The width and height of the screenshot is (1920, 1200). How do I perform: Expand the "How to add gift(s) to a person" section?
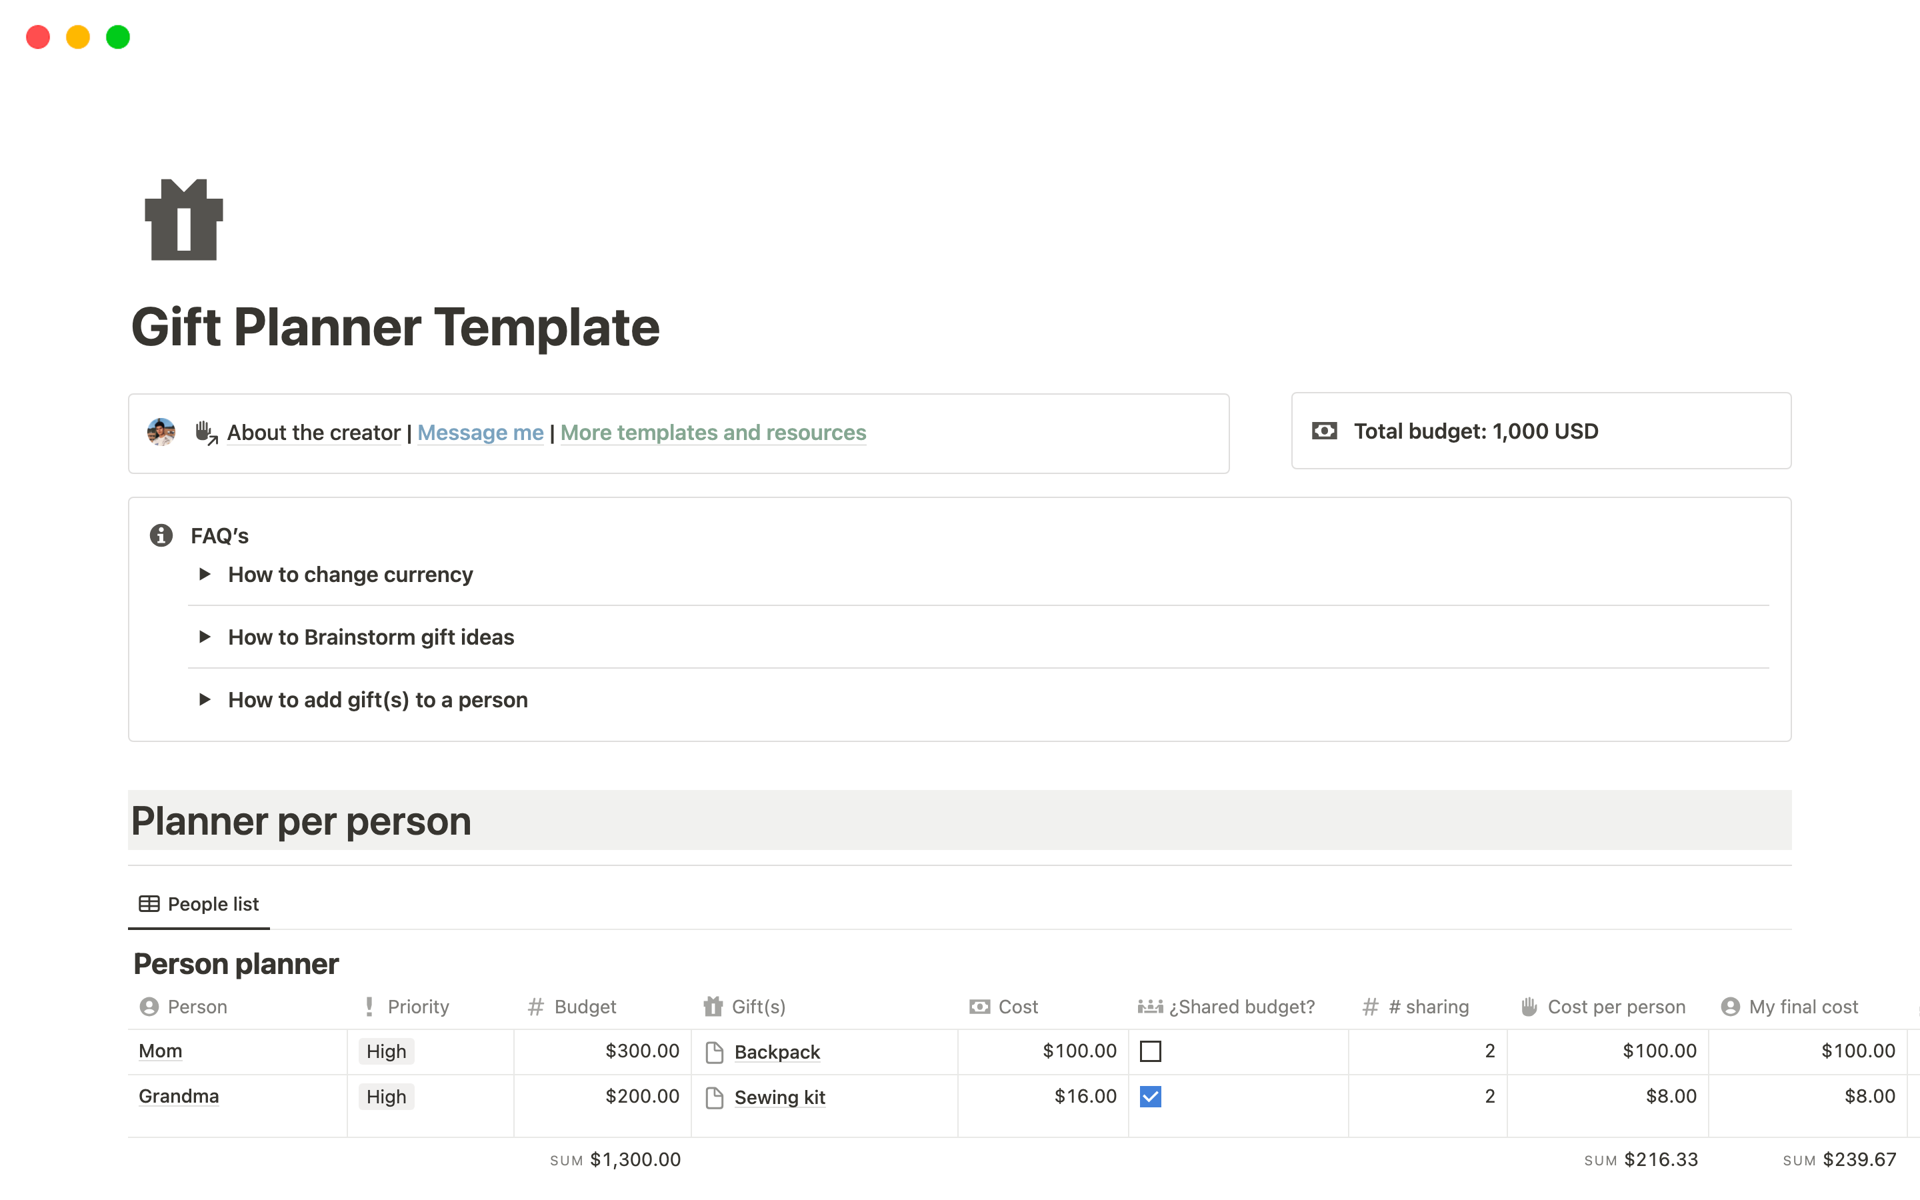[205, 699]
